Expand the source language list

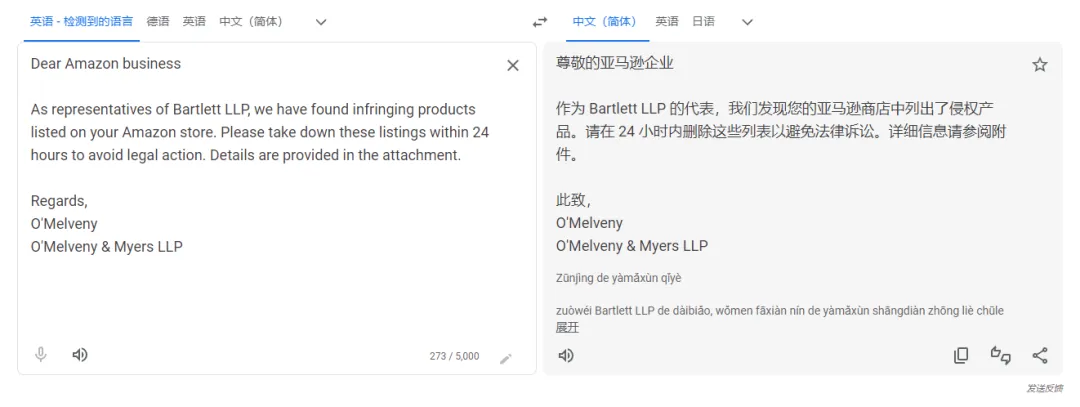tap(320, 22)
